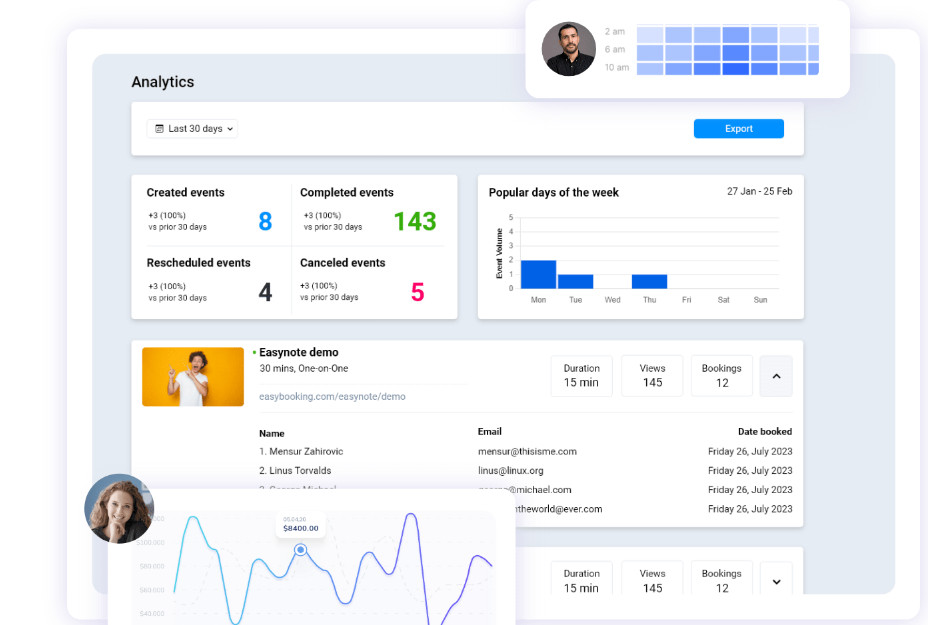Click the Created events count 8

265,221
